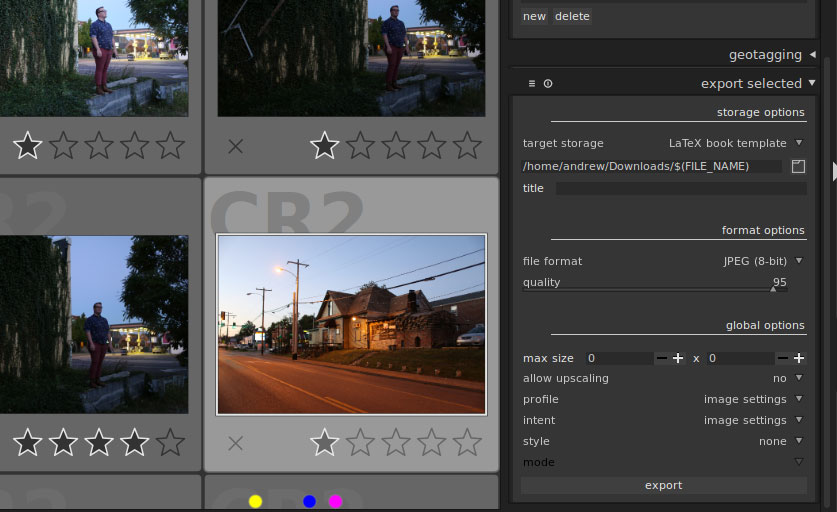Click the new button

[x=534, y=16]
